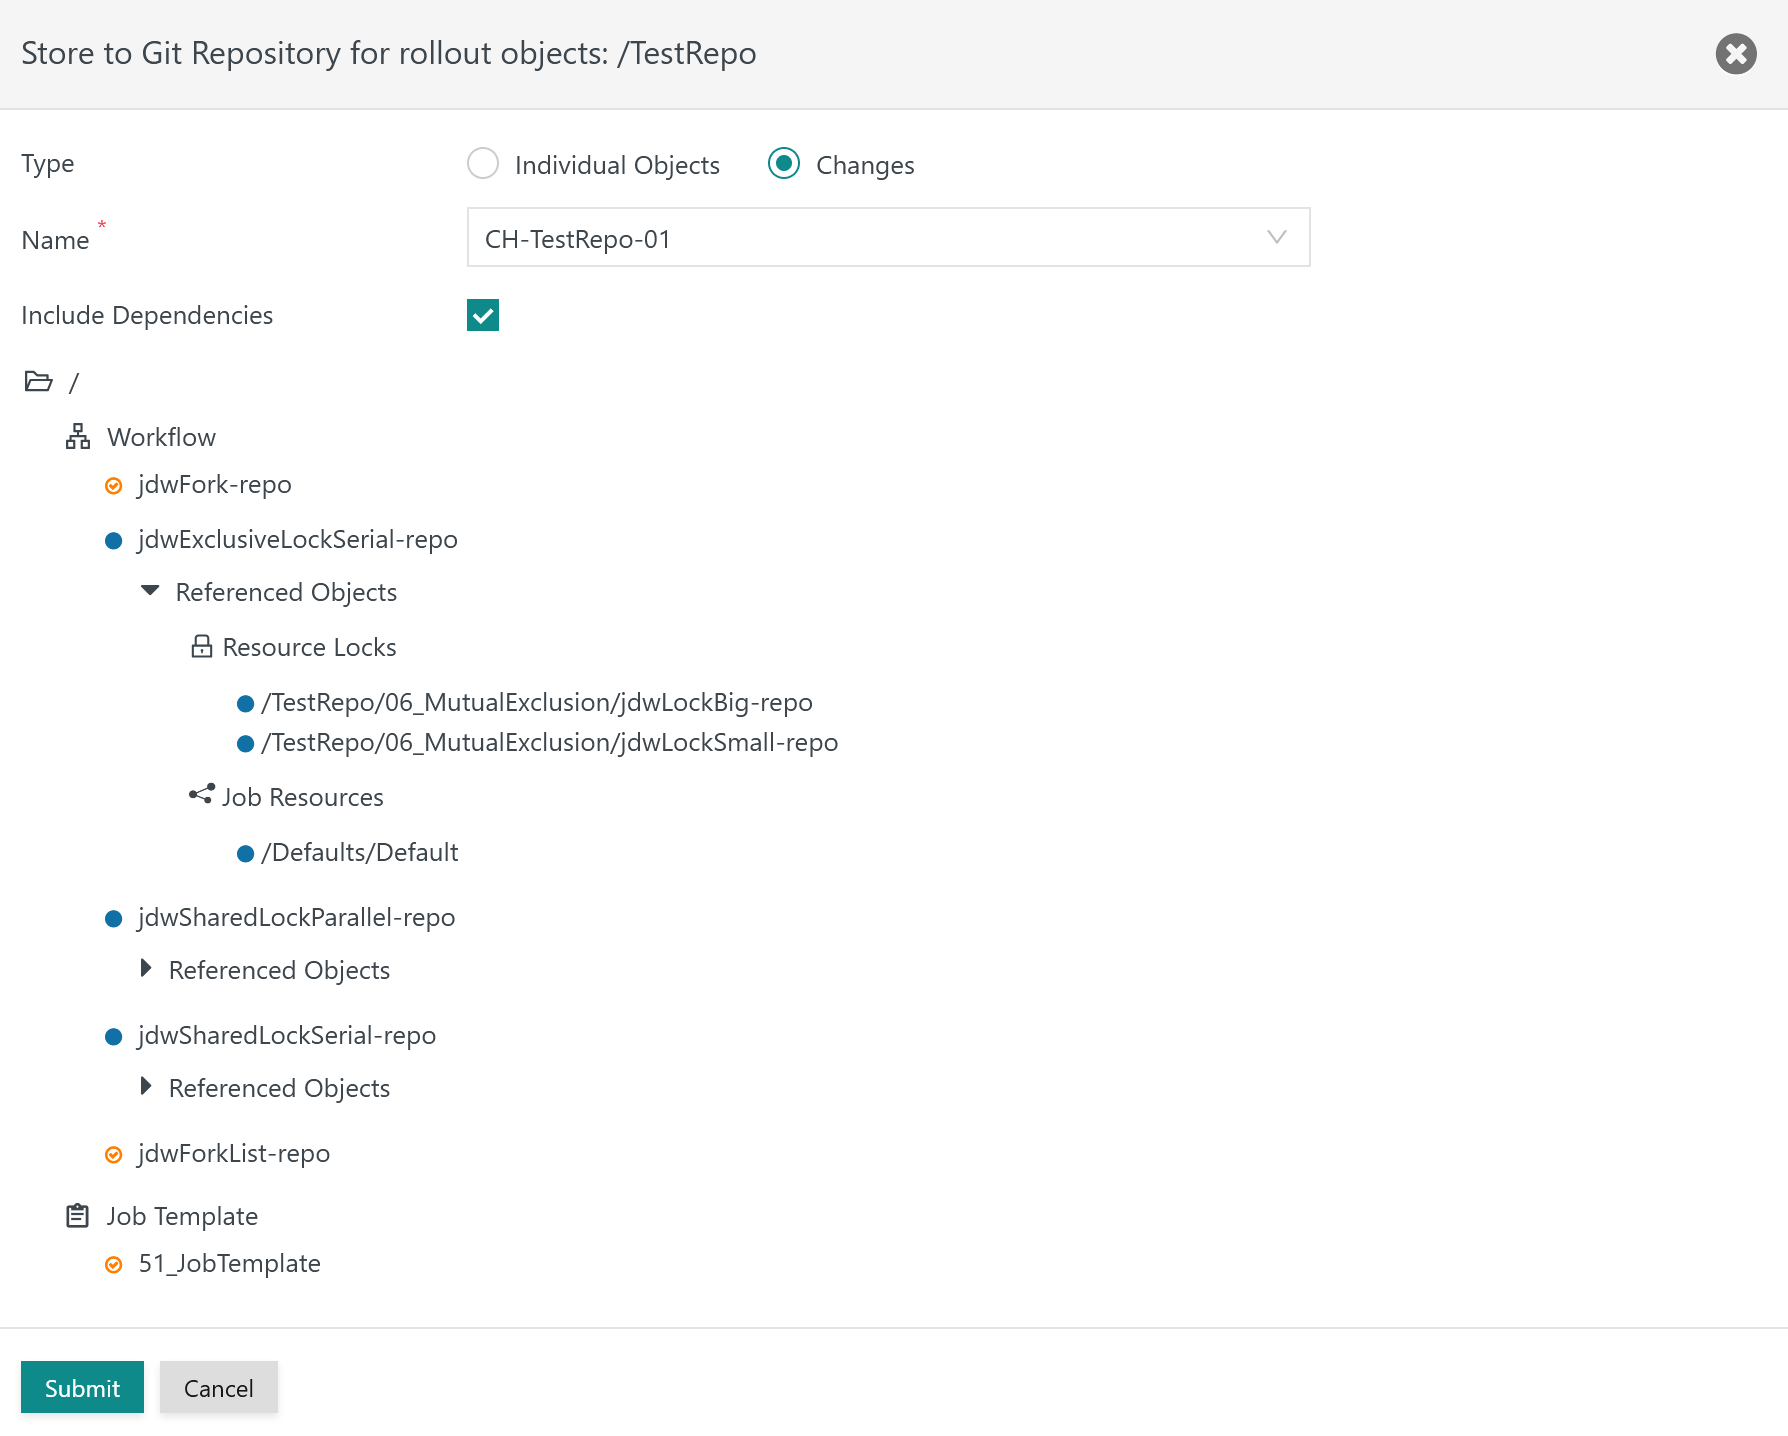
Task: Click the /TestRepo/06_MutualExclusion/jdwLockSmall-repo path
Action: click(550, 743)
